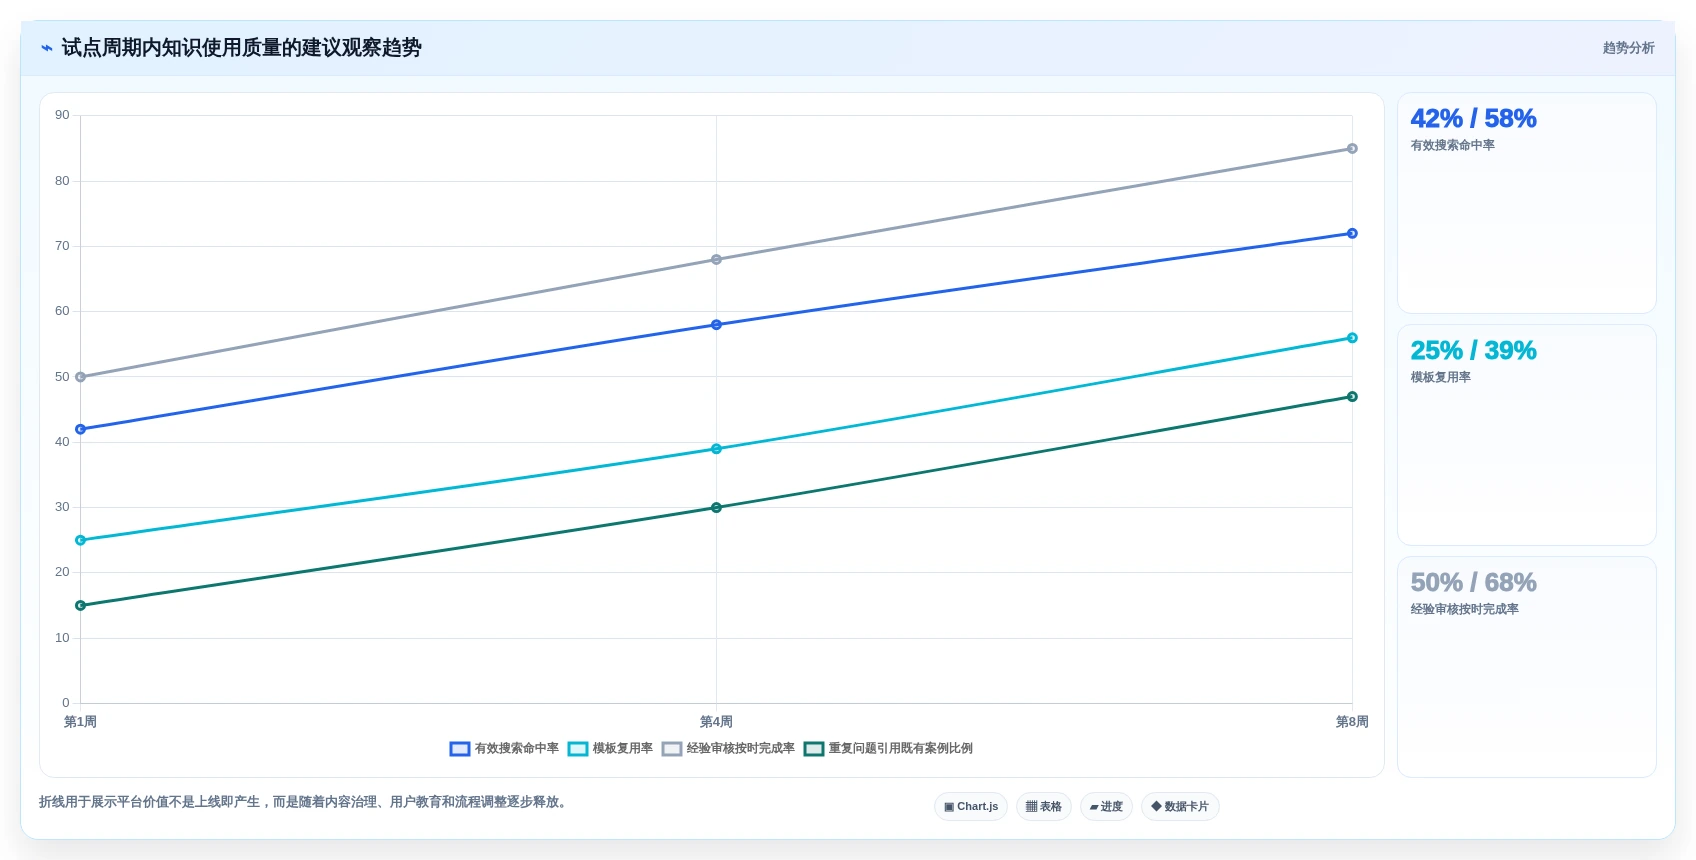1696x860 pixels.
Task: Click the 第4周 point on the 模板复用率 line
Action: (716, 449)
